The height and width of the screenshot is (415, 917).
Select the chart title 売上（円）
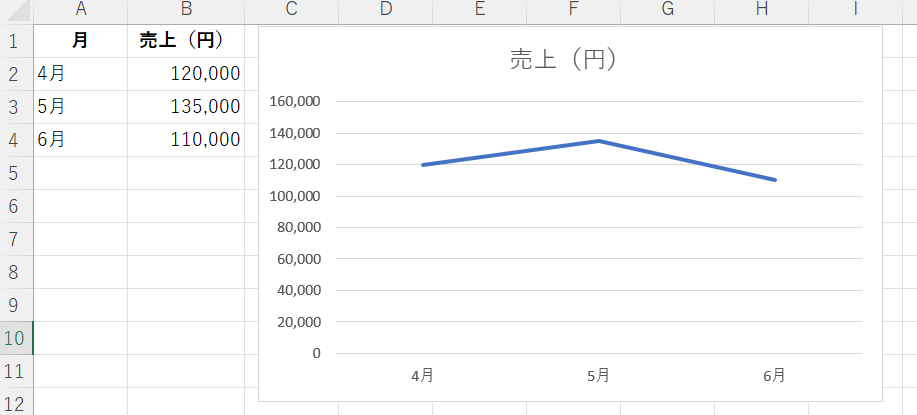point(569,60)
